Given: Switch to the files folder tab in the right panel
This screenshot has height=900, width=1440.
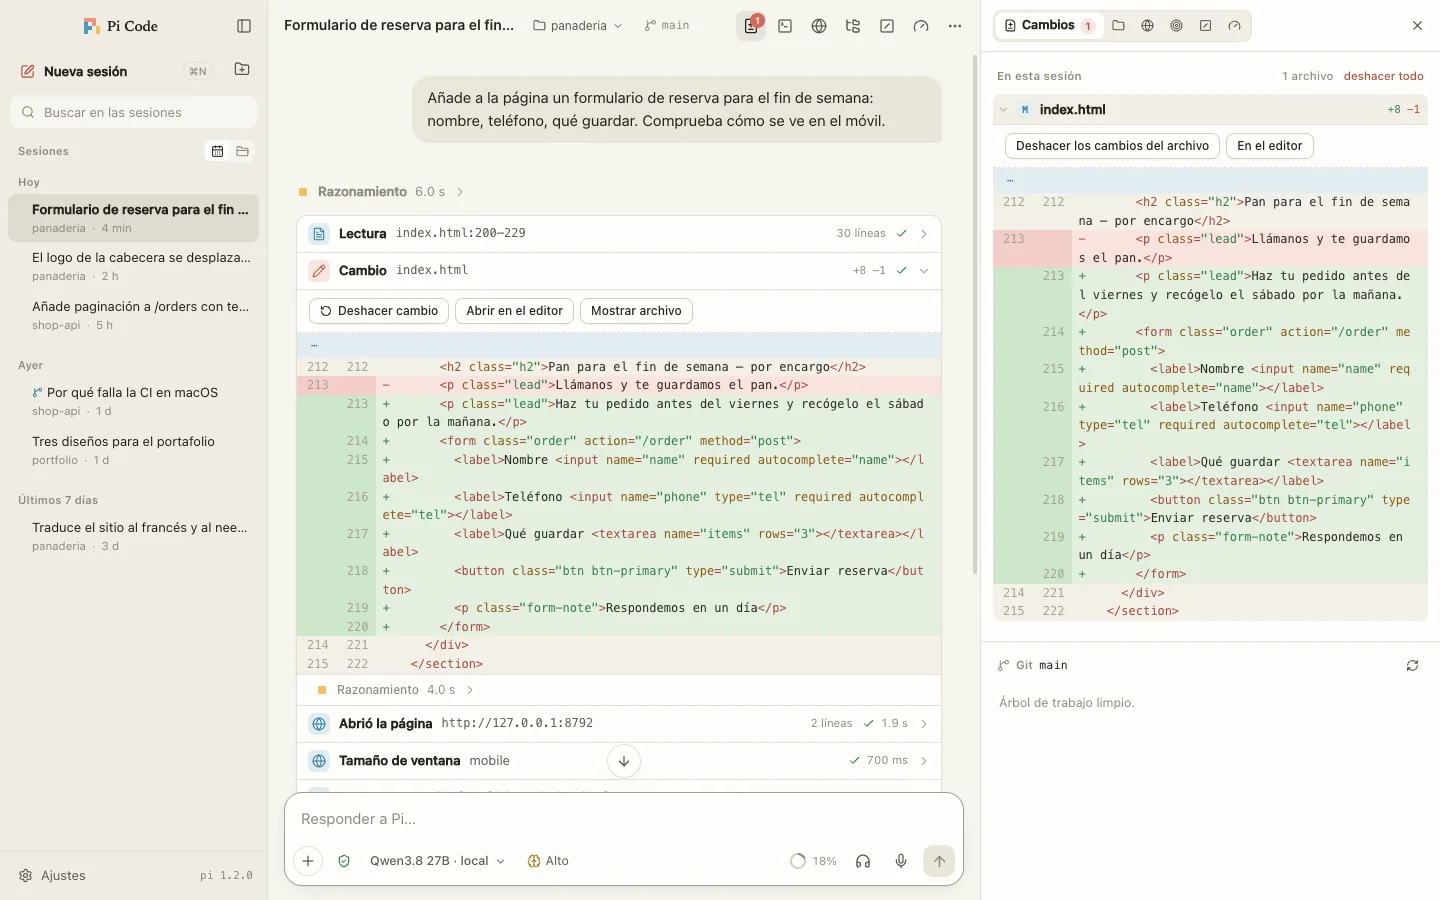Looking at the screenshot, I should click(1118, 26).
